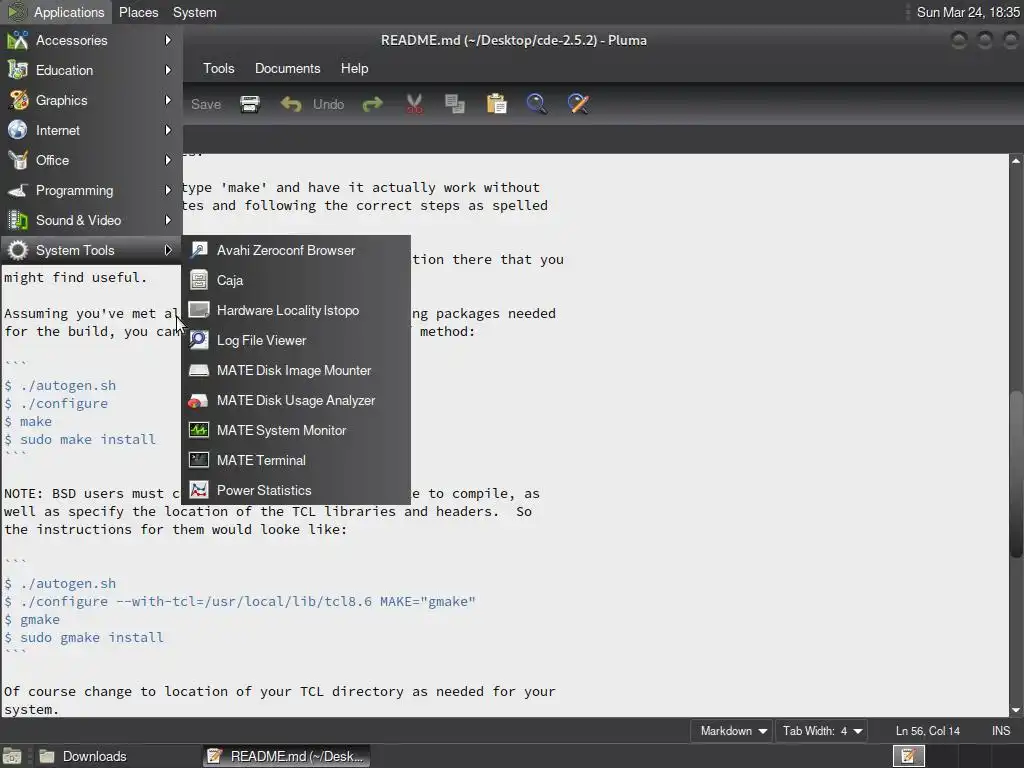Click the Redo arrow icon
The image size is (1024, 768).
click(x=372, y=104)
